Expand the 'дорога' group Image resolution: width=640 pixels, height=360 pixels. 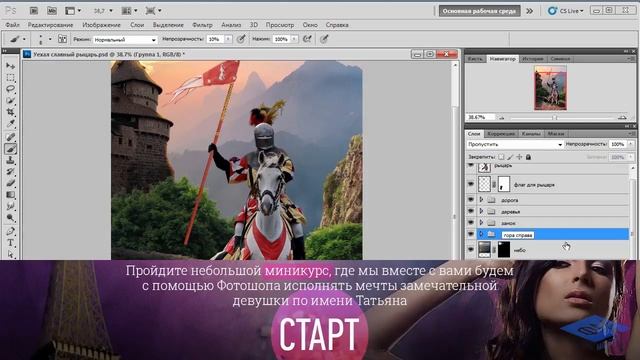(x=481, y=200)
